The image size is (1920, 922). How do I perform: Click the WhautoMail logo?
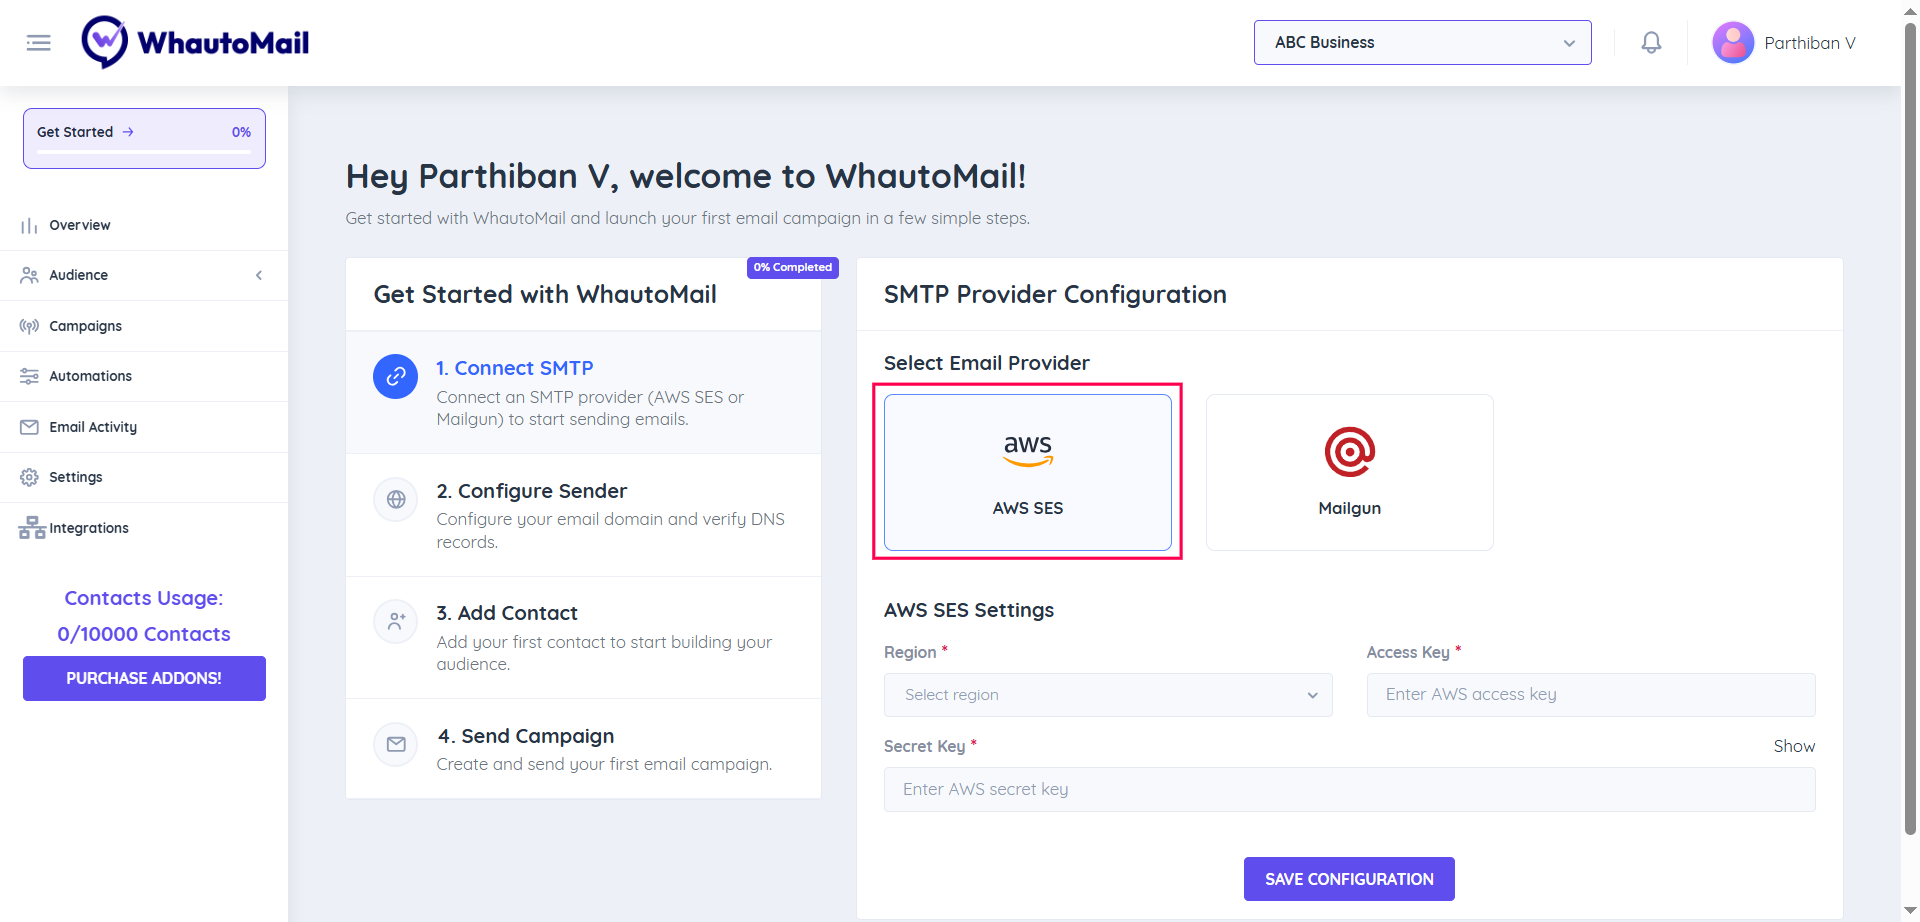click(196, 43)
